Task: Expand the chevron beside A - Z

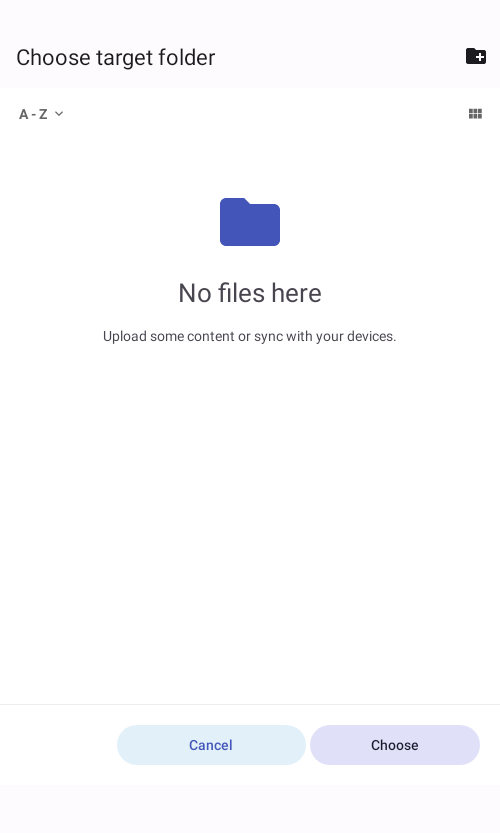Action: click(59, 113)
